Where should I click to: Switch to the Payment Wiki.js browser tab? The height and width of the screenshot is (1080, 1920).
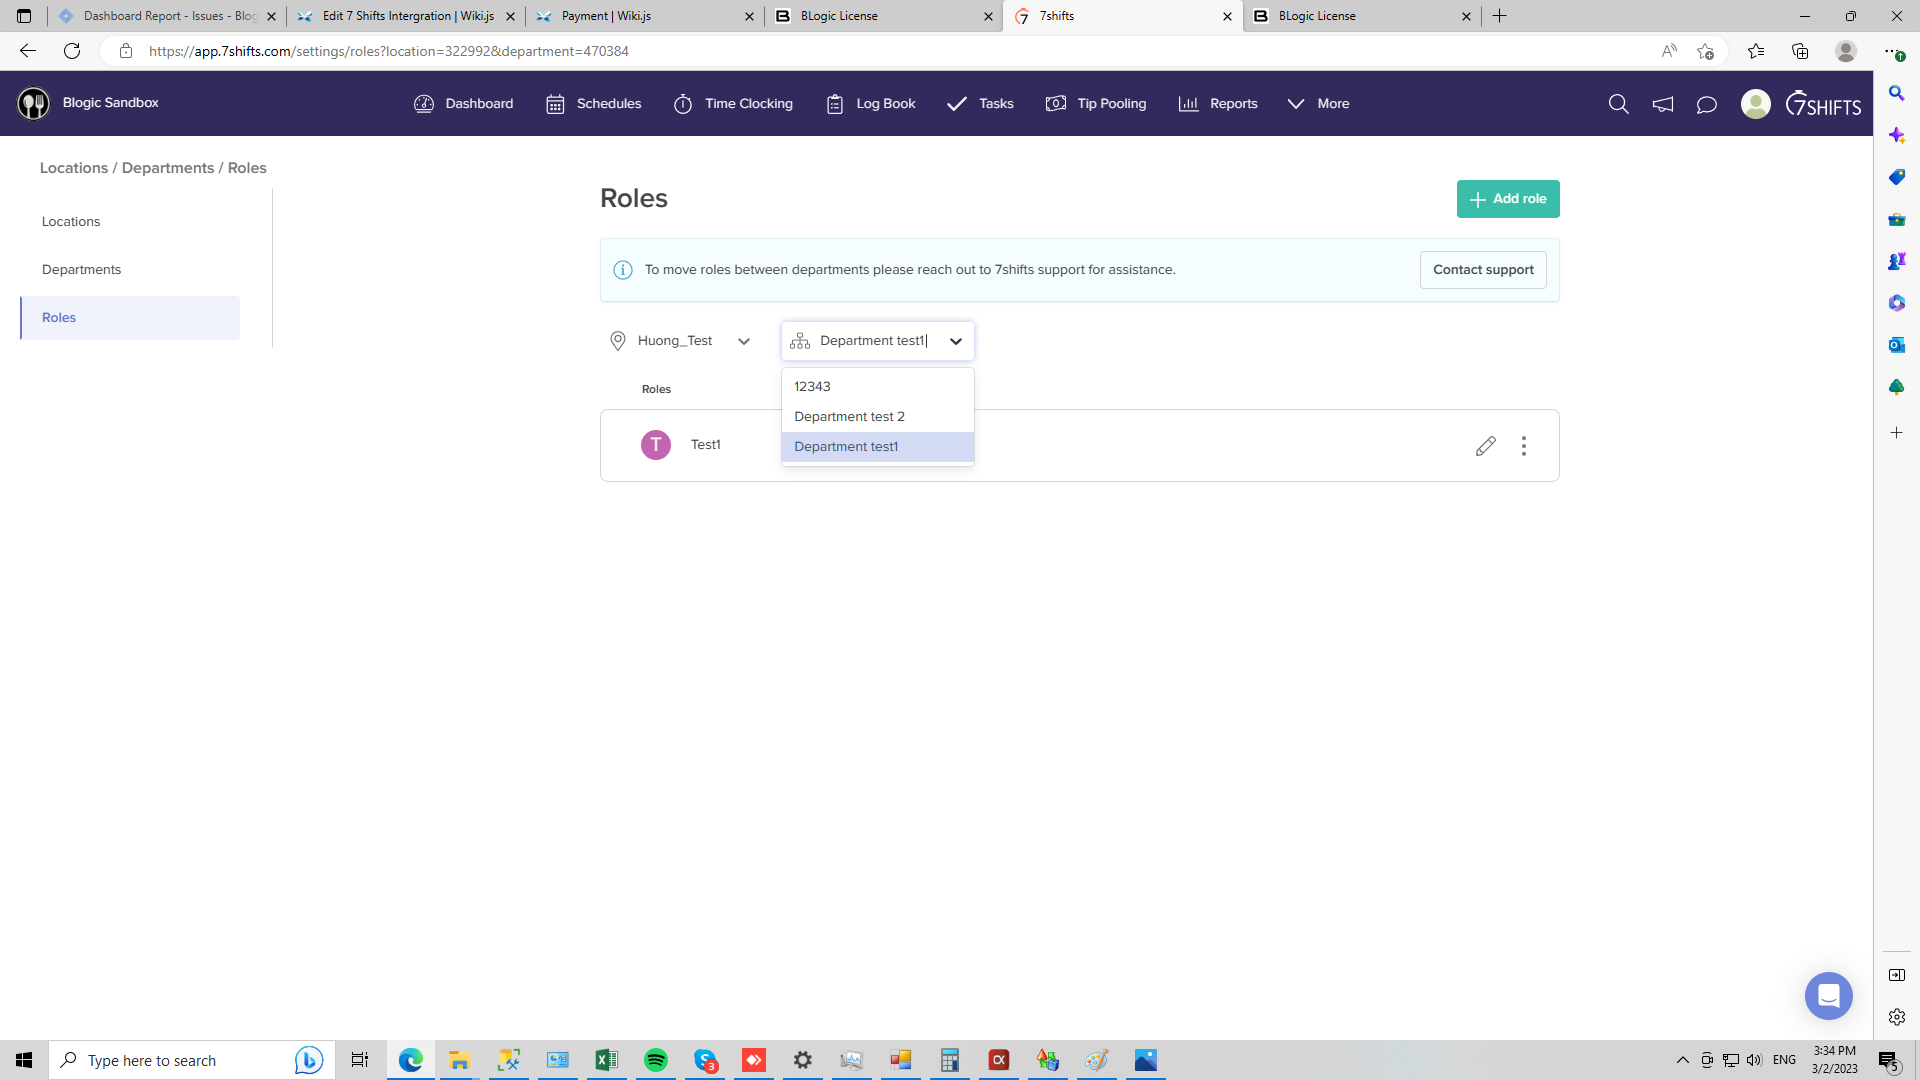[x=644, y=16]
